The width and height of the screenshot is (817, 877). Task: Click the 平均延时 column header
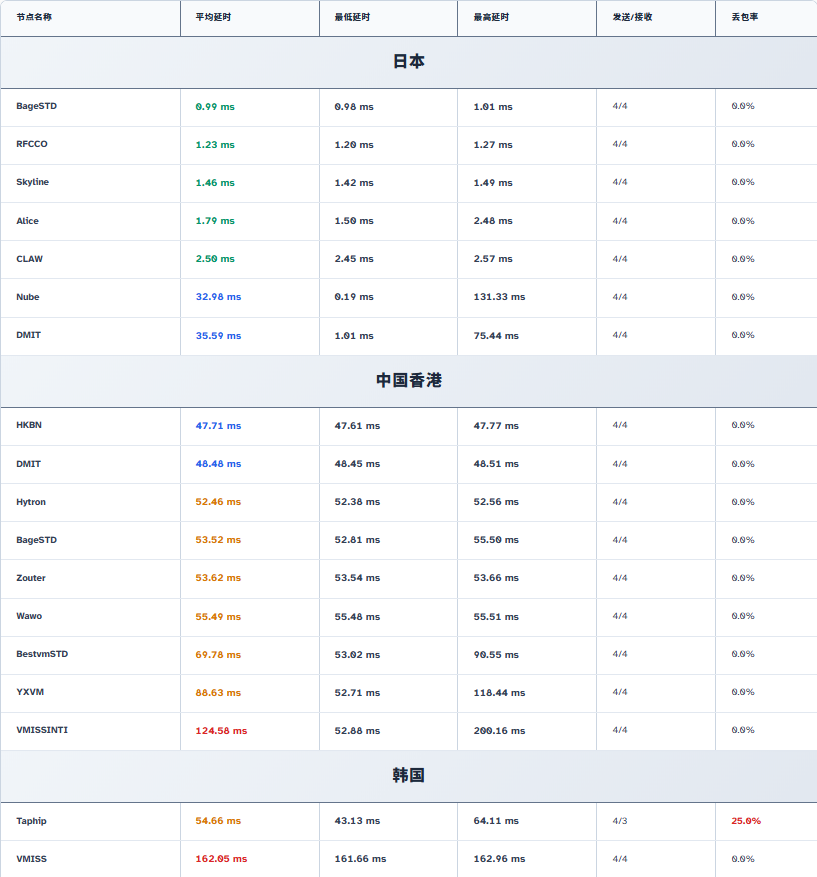point(214,17)
